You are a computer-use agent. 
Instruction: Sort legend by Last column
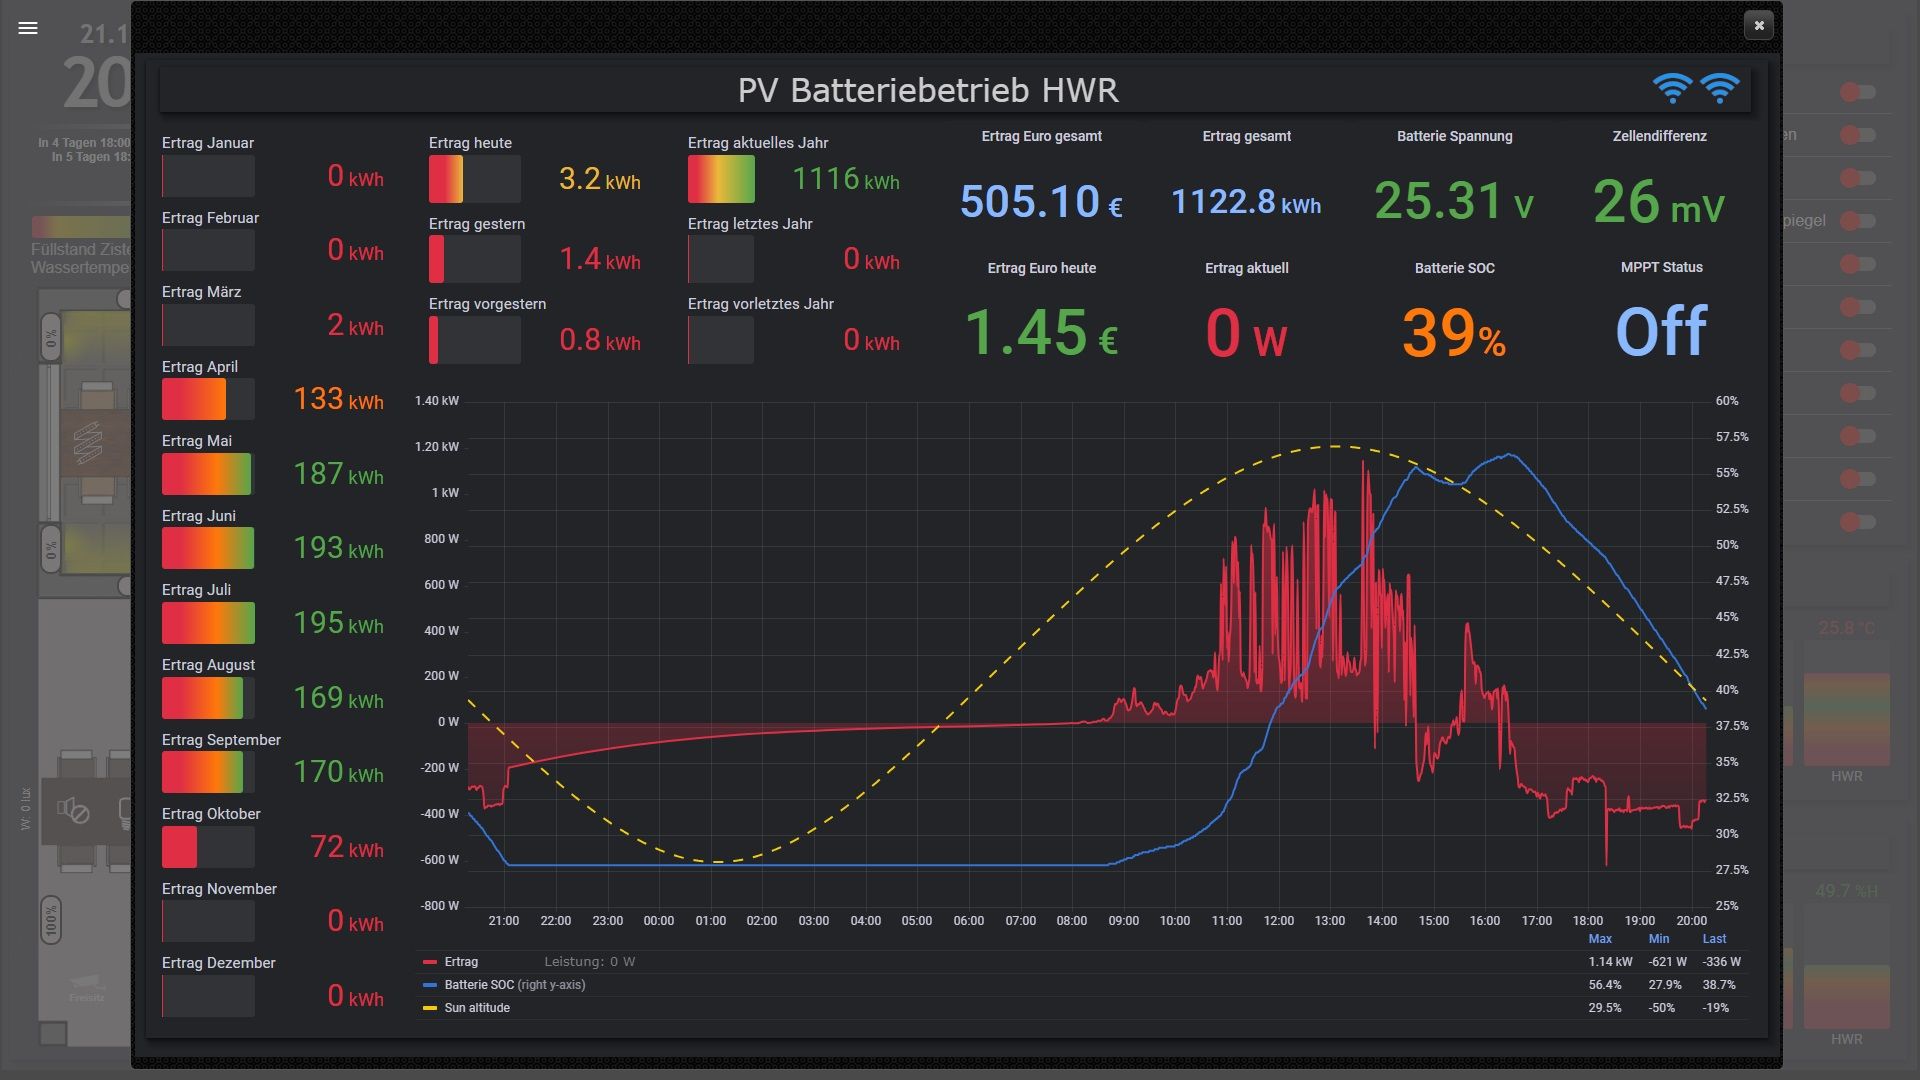tap(1714, 939)
